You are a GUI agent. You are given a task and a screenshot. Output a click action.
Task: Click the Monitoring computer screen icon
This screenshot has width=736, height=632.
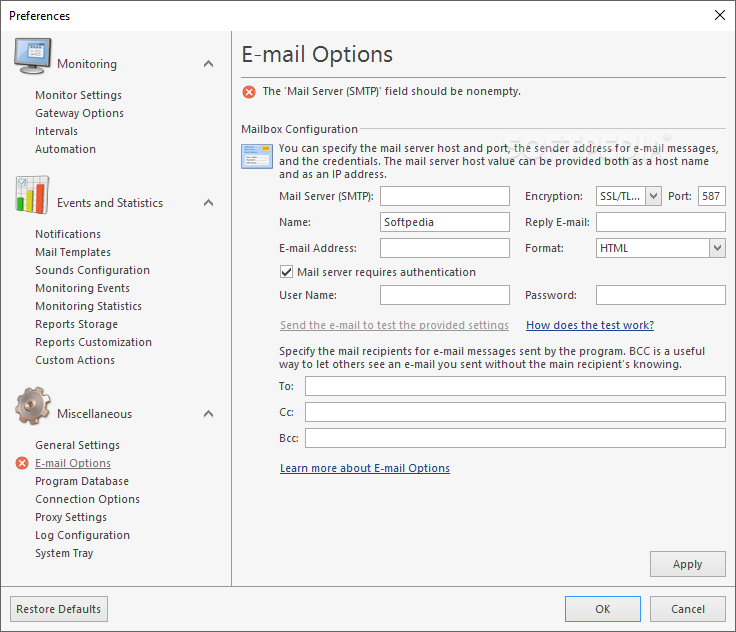pyautogui.click(x=32, y=56)
